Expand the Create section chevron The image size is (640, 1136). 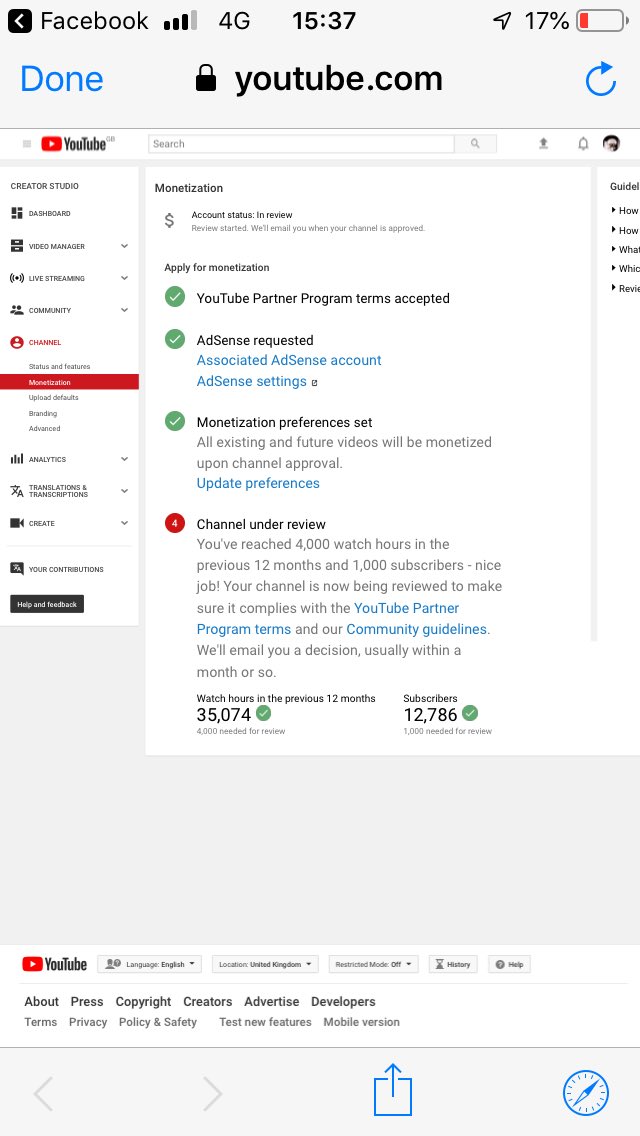pyautogui.click(x=125, y=523)
